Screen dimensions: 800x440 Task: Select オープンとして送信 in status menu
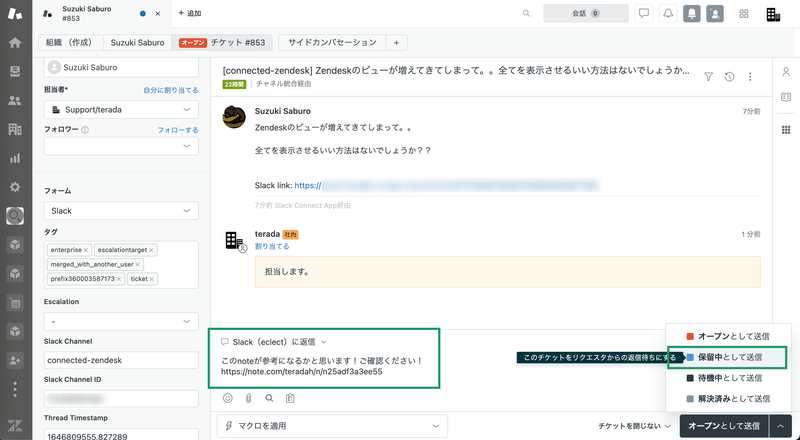[x=729, y=336]
